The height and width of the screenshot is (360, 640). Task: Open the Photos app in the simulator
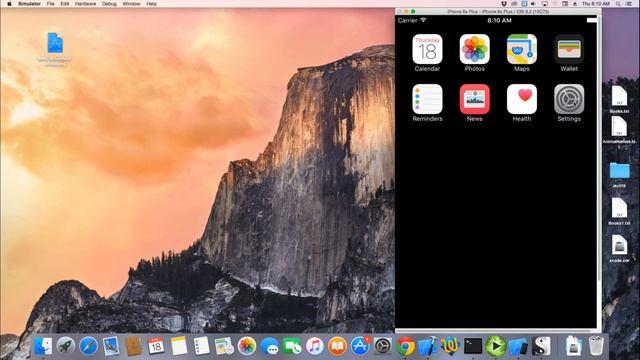(x=474, y=49)
